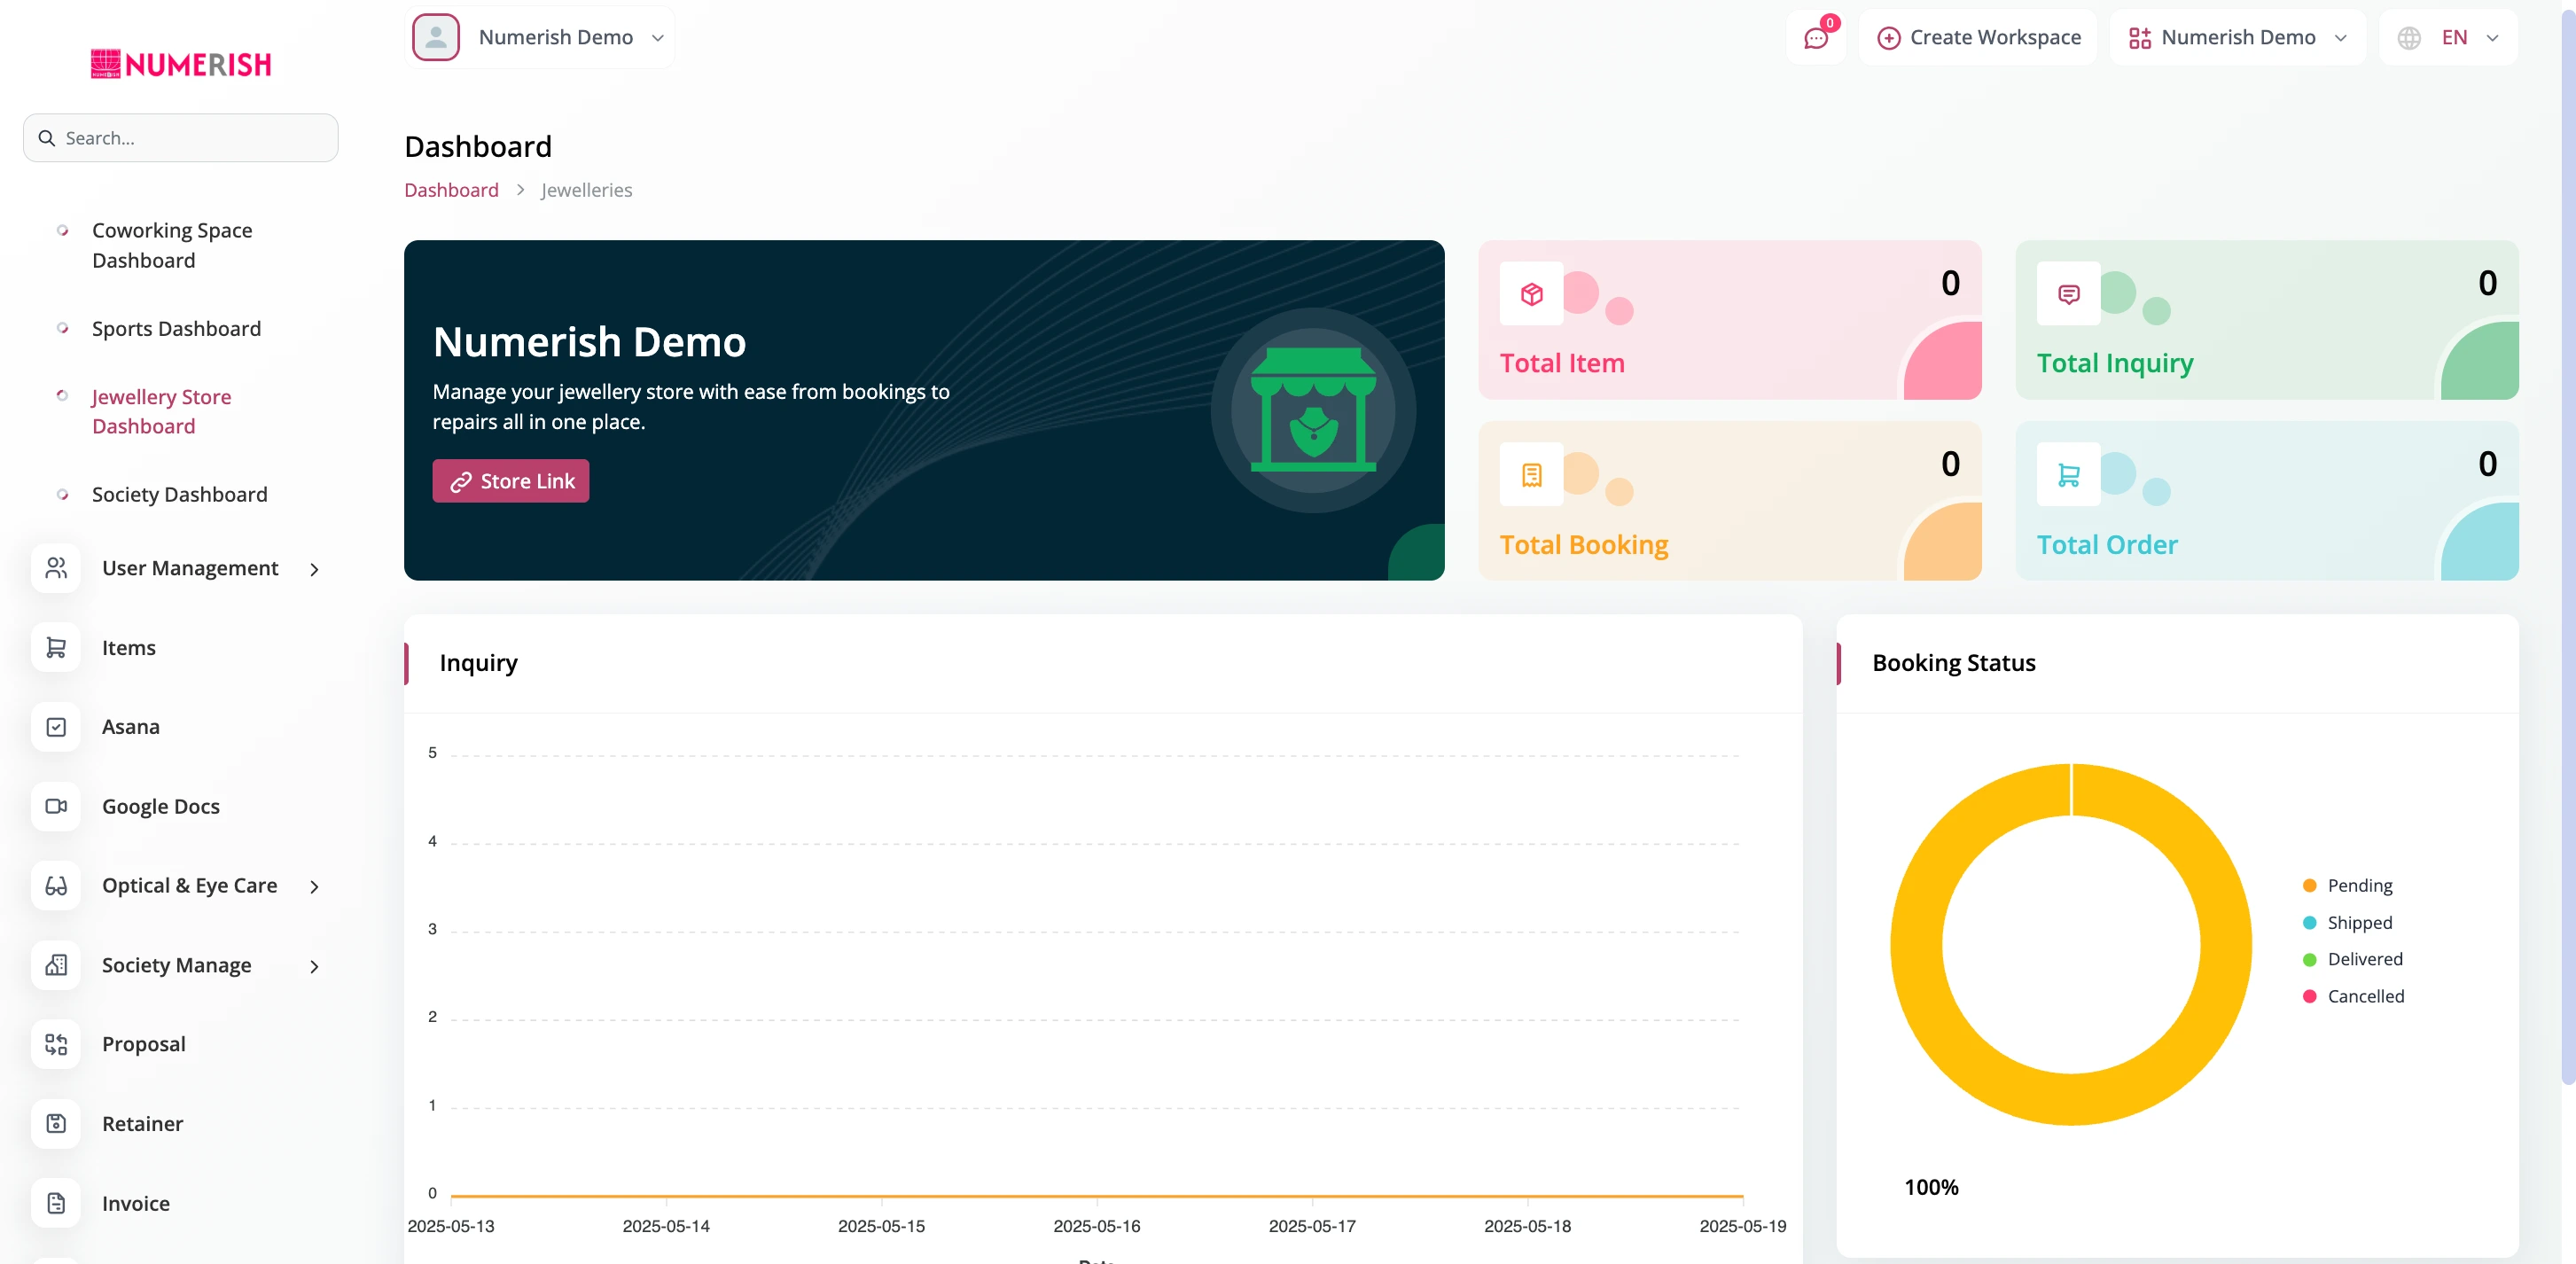The image size is (2576, 1264).
Task: Click the Total Item box icon
Action: point(1531,293)
